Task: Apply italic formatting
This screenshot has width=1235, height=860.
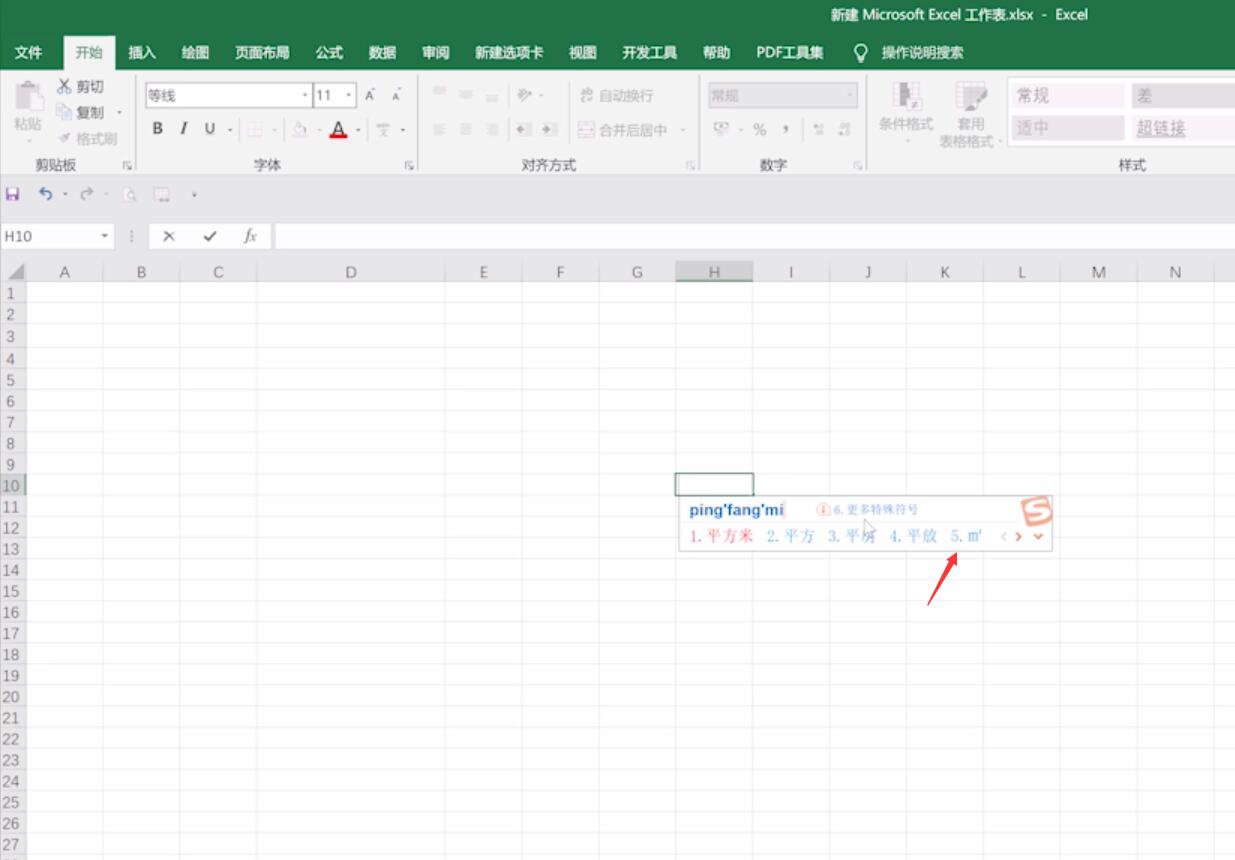Action: [x=183, y=128]
